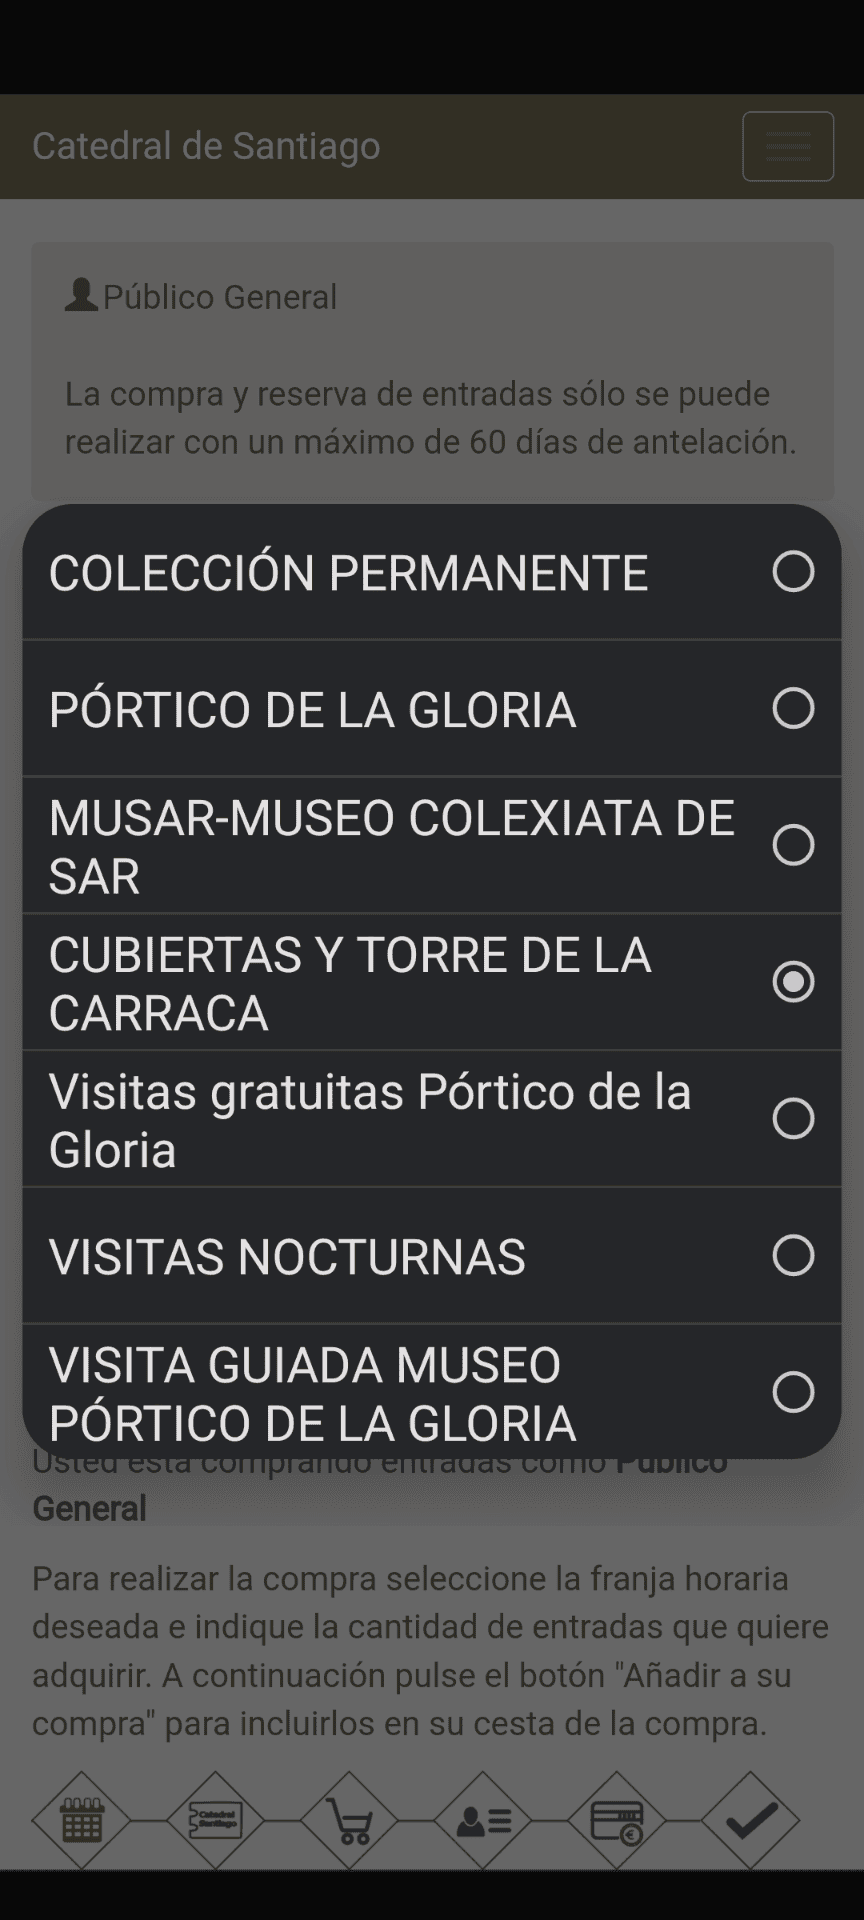Click the credit card payment step icon
The image size is (864, 1920).
coord(617,1821)
